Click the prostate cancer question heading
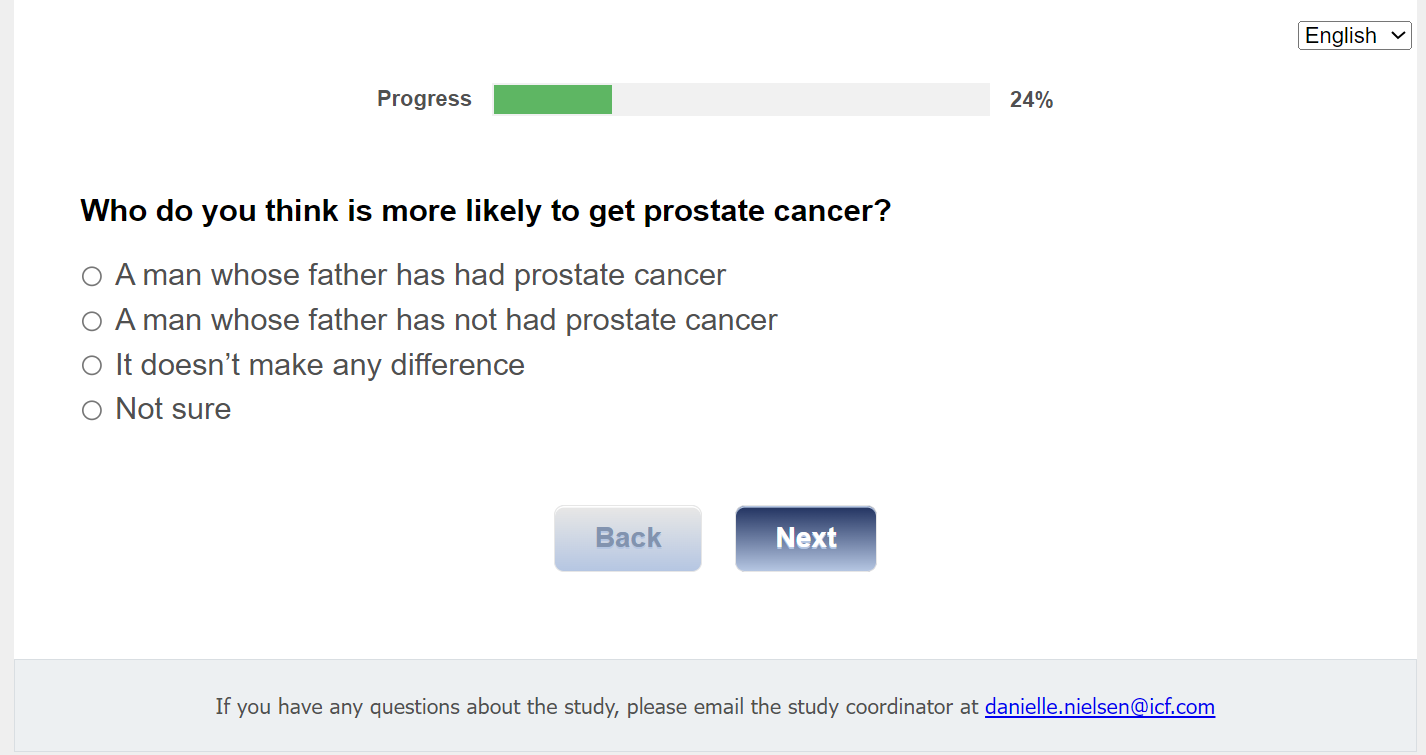1426x755 pixels. coord(485,211)
